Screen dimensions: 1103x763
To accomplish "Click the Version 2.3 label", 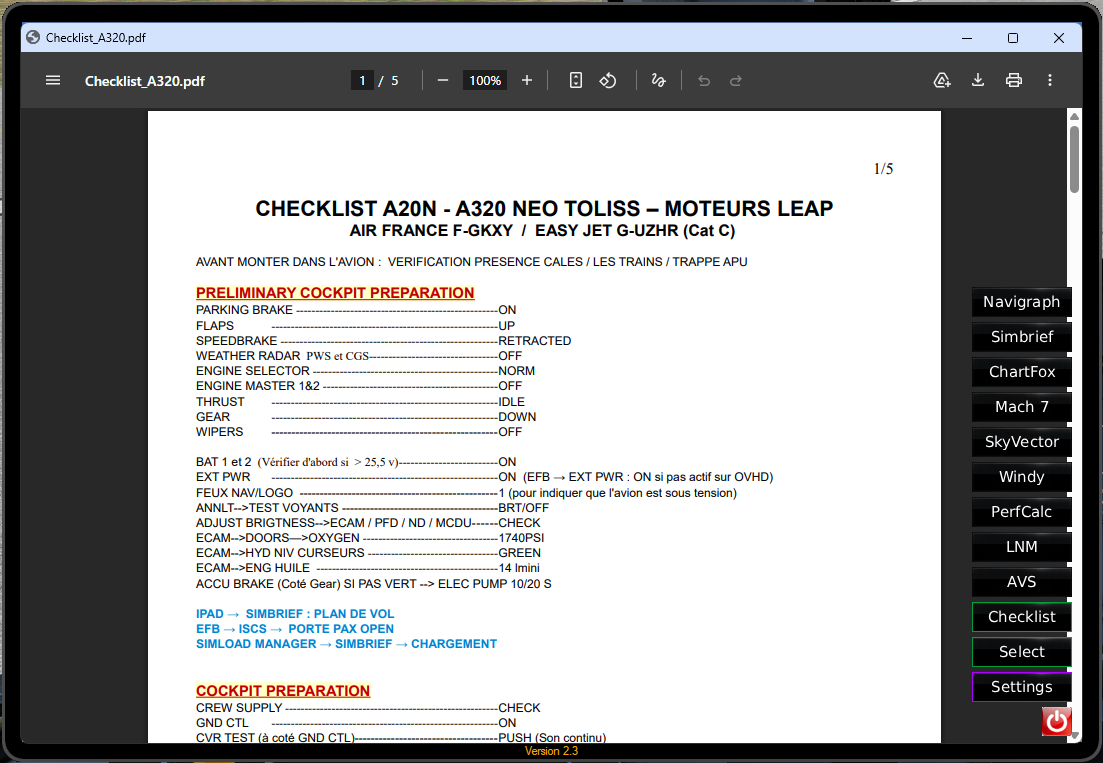I will point(552,751).
